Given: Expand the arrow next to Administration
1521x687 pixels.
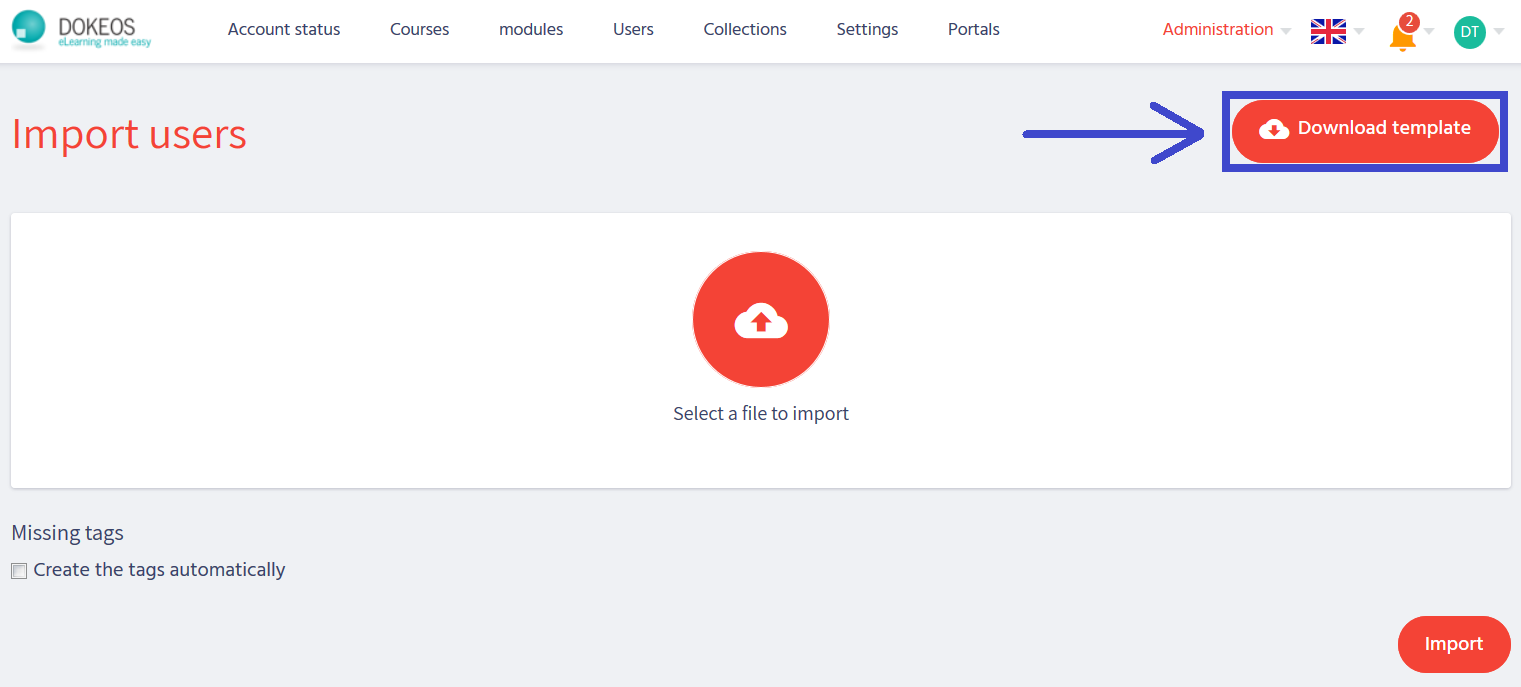Looking at the screenshot, I should tap(1286, 32).
